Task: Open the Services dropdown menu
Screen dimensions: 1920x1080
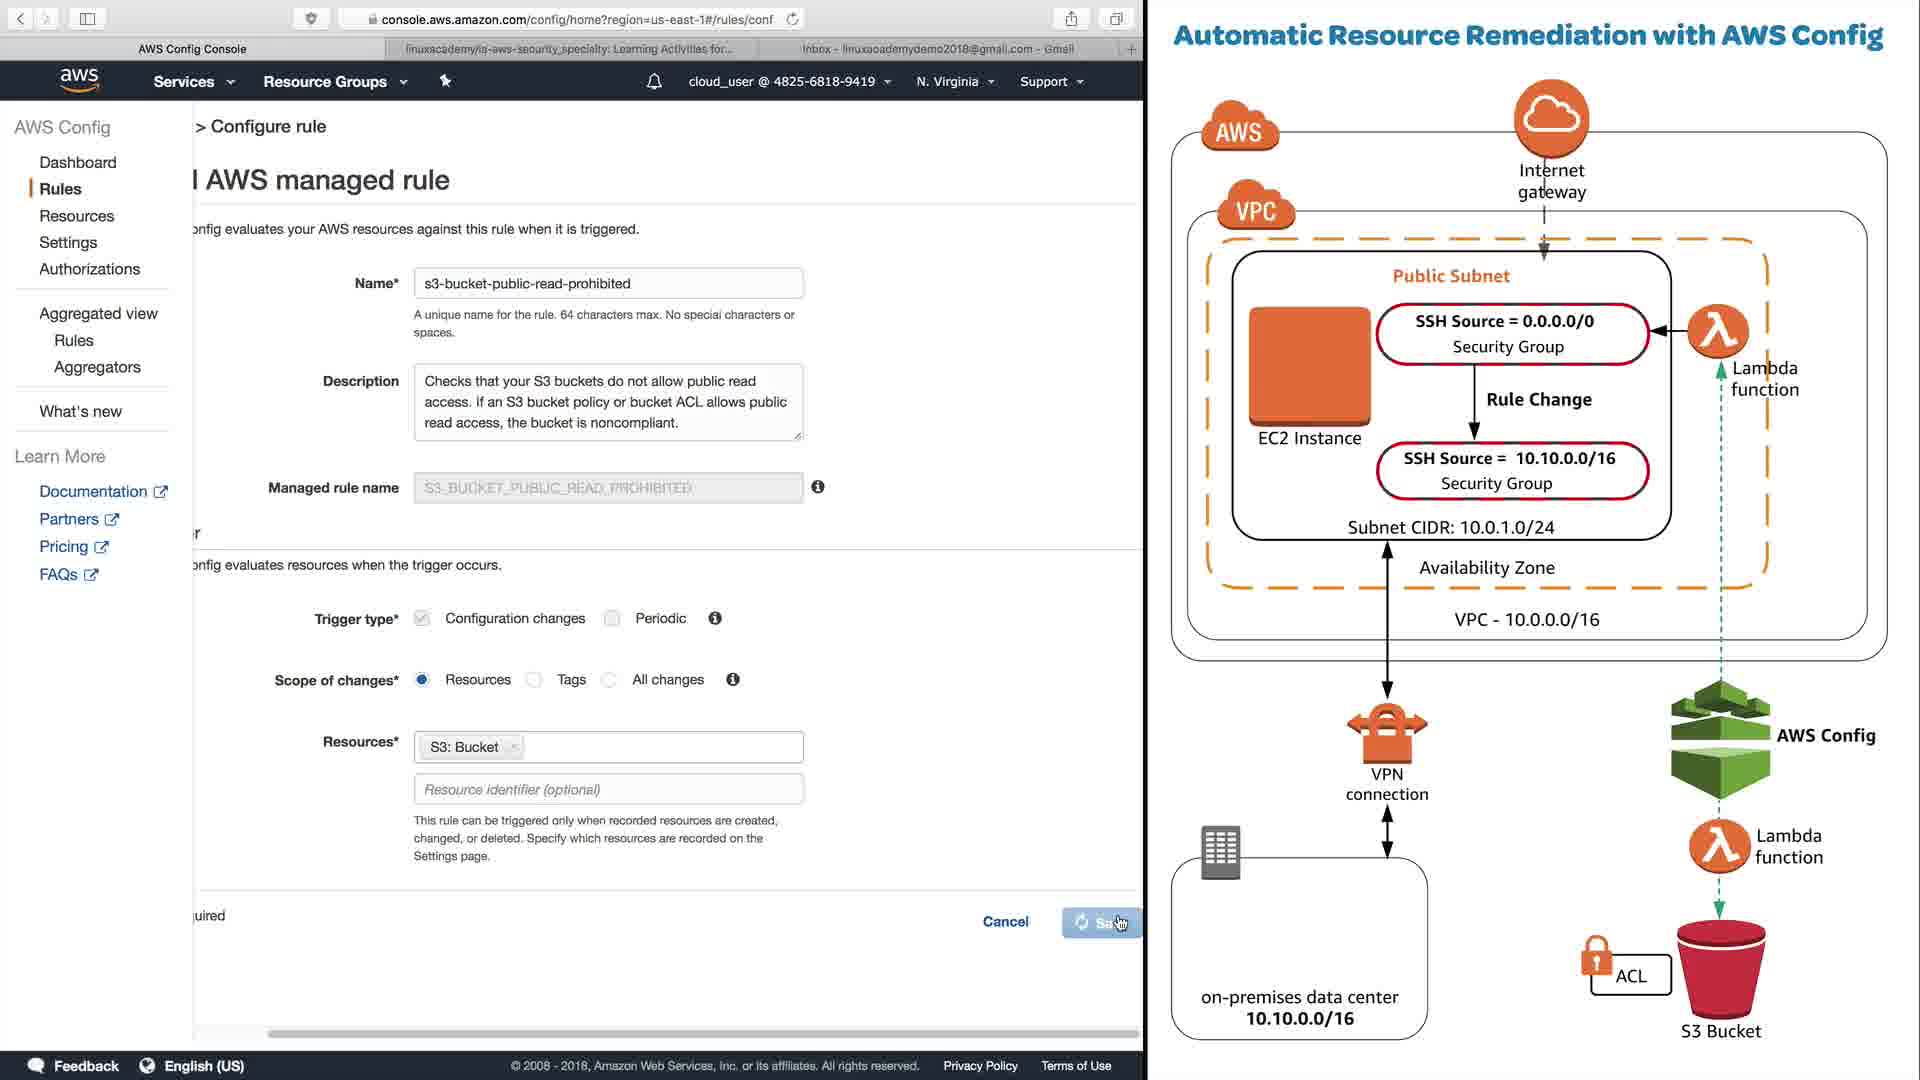Action: click(194, 82)
